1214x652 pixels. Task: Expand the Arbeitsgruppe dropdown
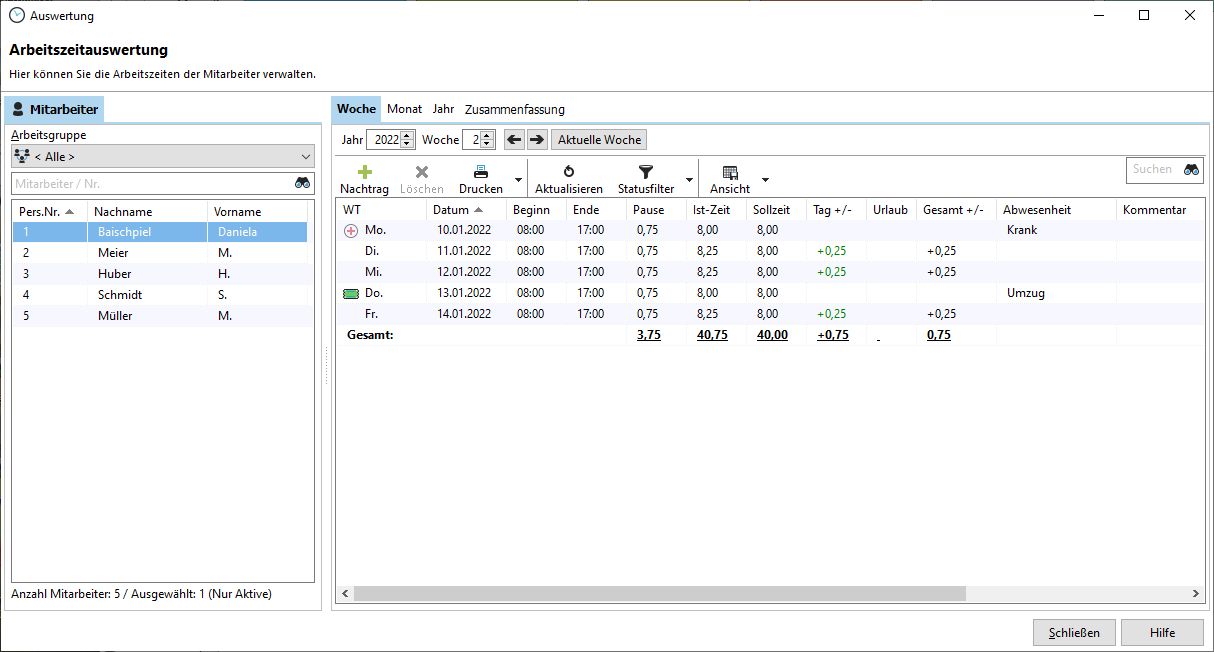tap(305, 157)
